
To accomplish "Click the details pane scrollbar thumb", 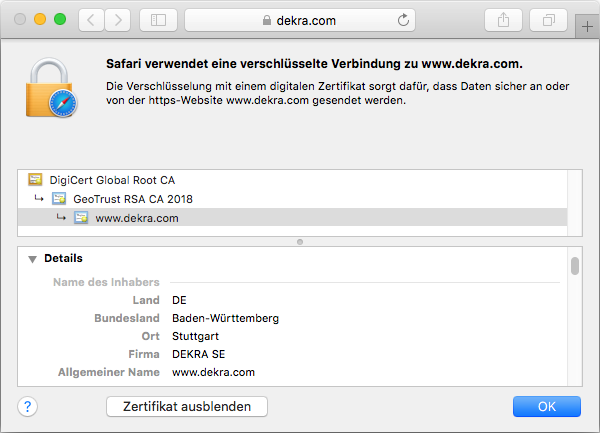I will pos(575,266).
